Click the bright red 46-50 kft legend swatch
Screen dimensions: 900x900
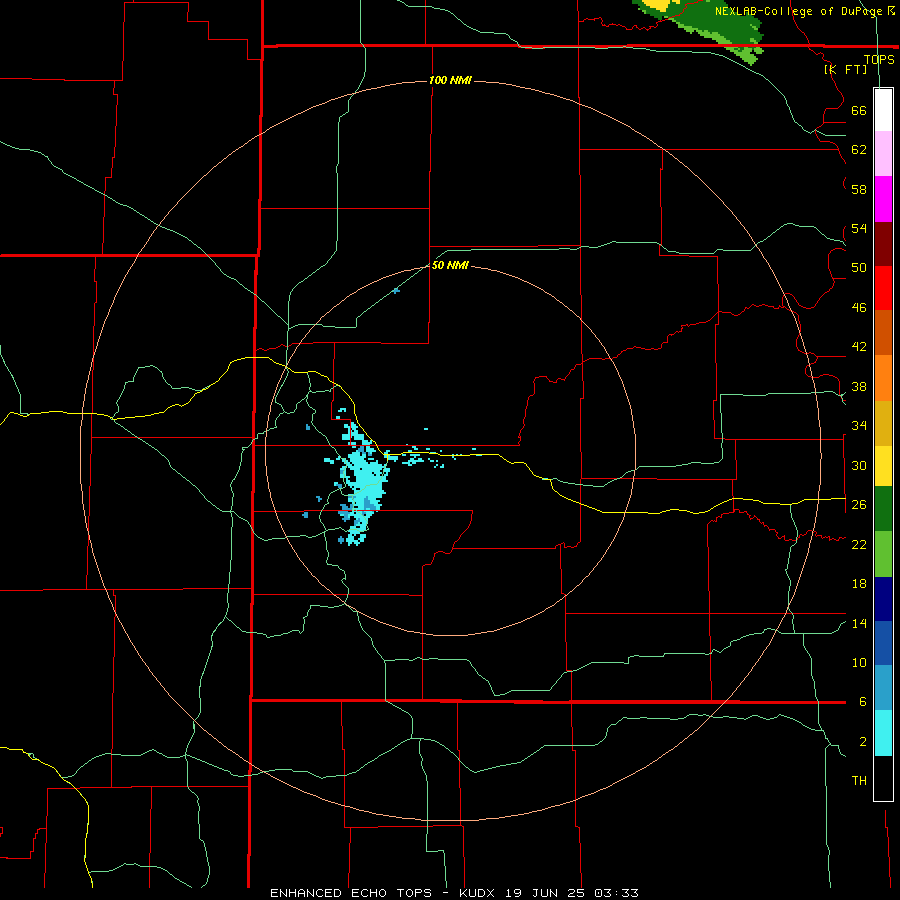[883, 288]
